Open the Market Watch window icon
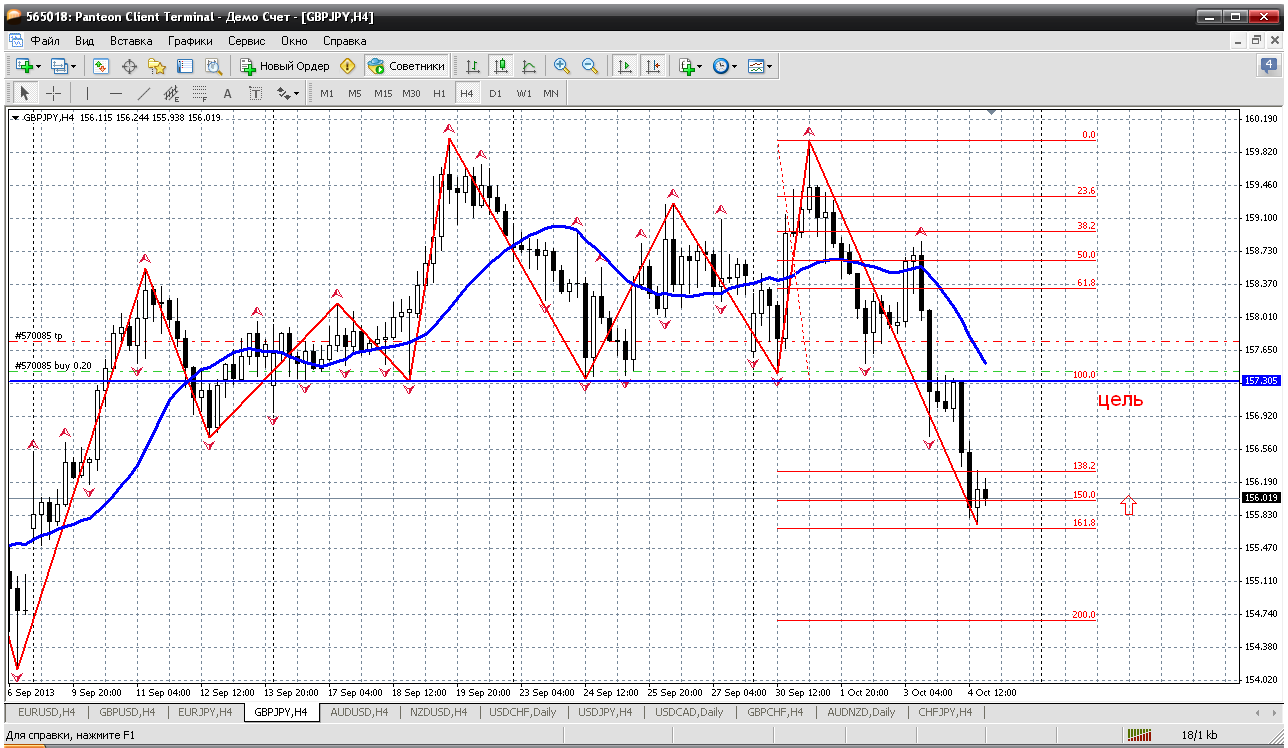Image resolution: width=1288 pixels, height=748 pixels. coord(101,66)
